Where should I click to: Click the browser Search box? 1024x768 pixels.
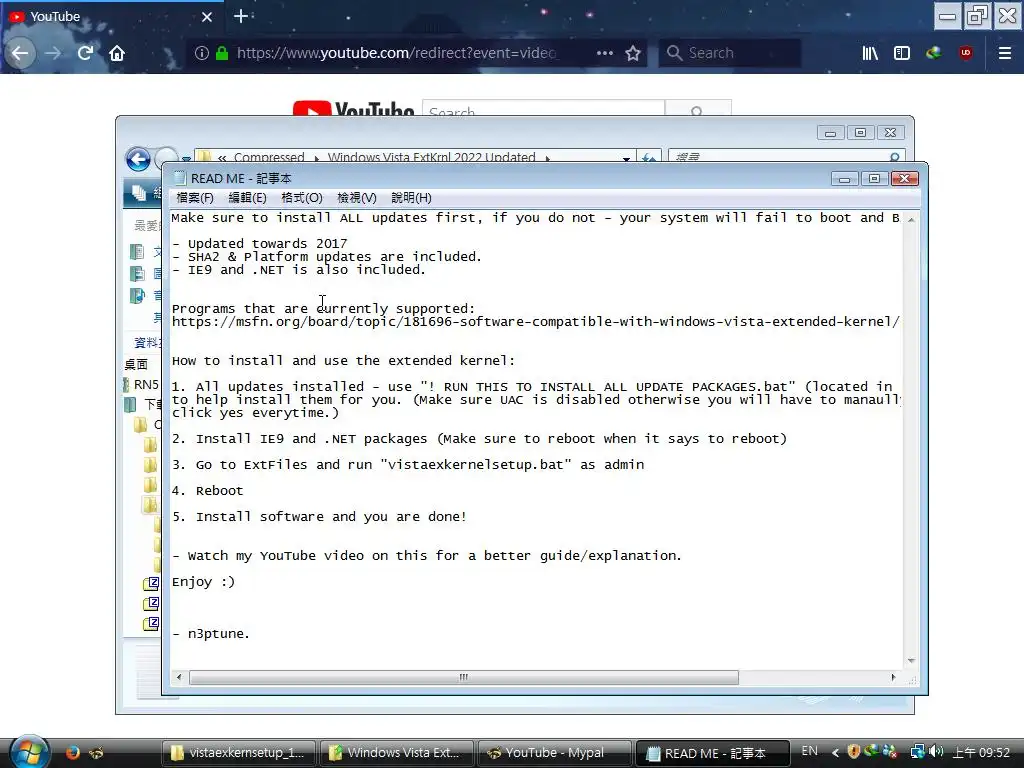[730, 53]
